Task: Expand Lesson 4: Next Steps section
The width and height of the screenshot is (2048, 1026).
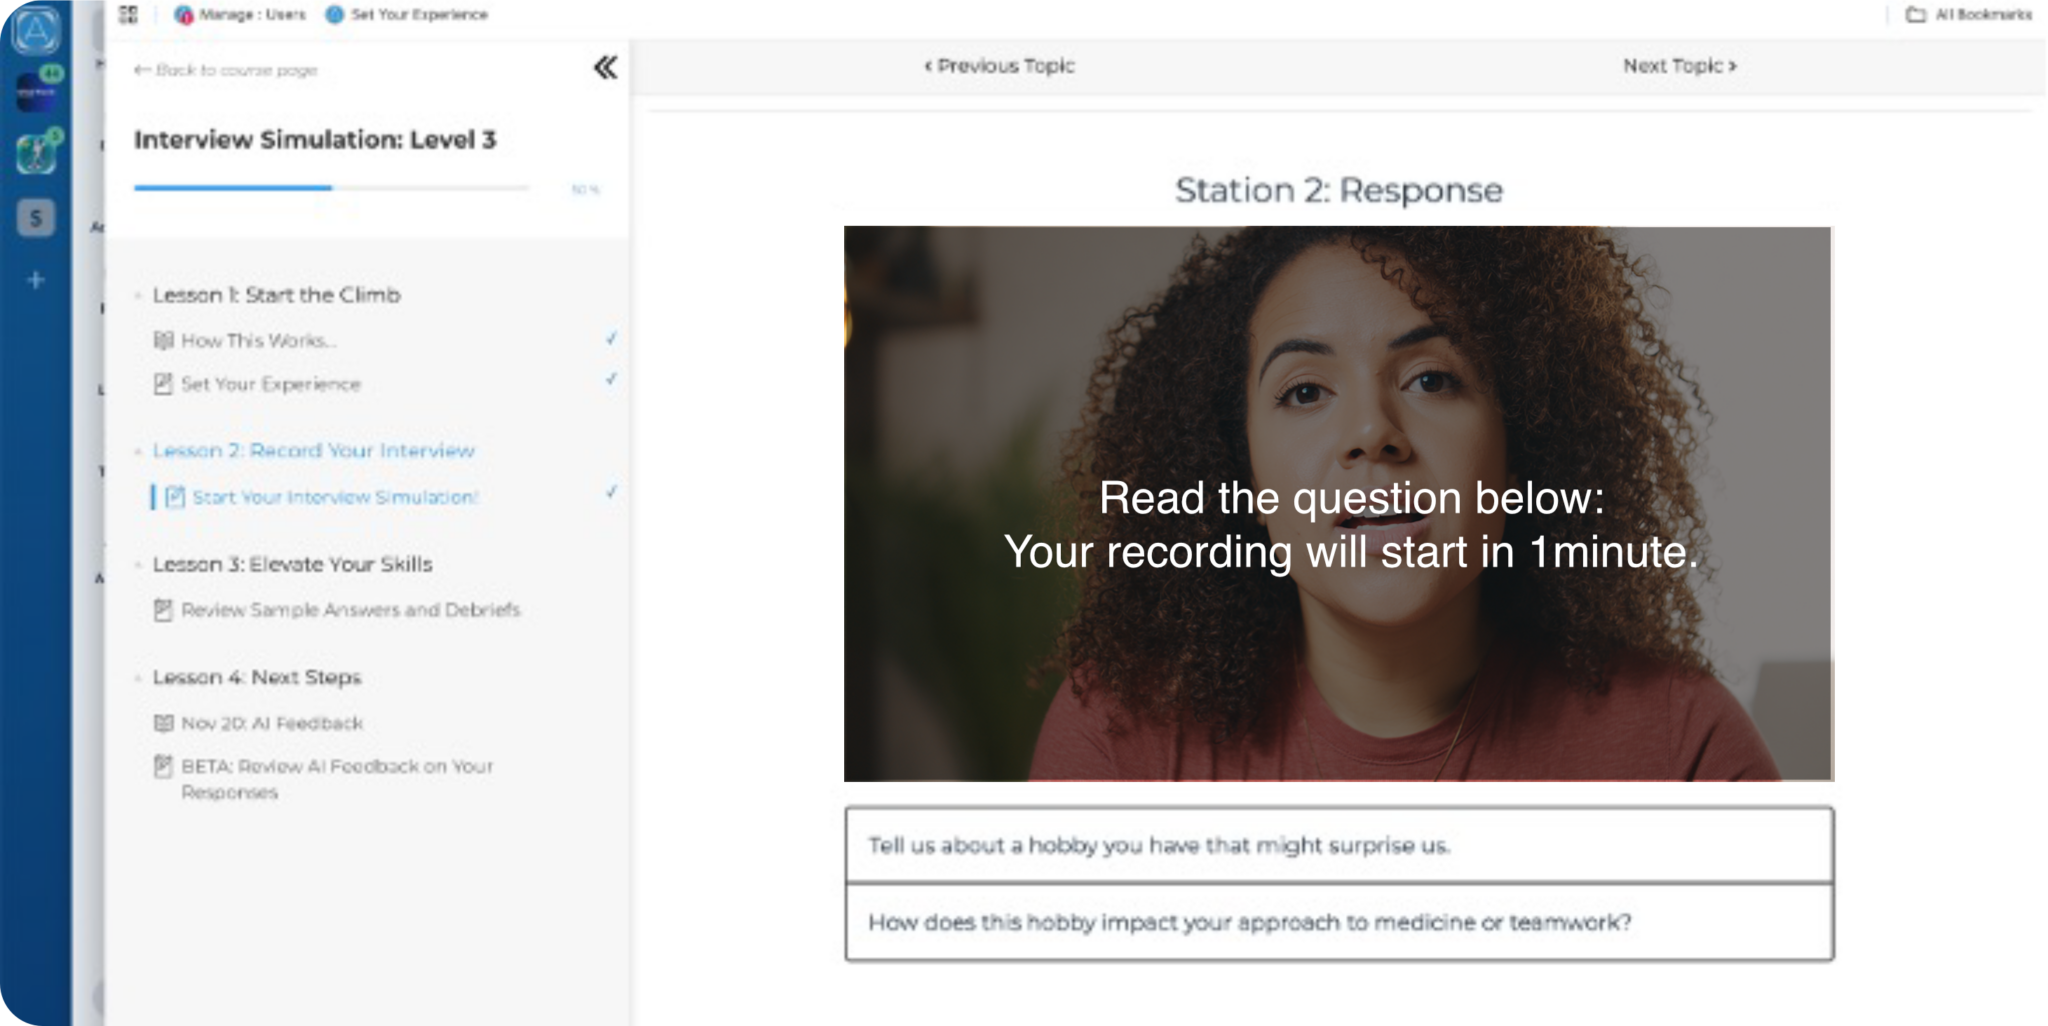Action: (256, 677)
